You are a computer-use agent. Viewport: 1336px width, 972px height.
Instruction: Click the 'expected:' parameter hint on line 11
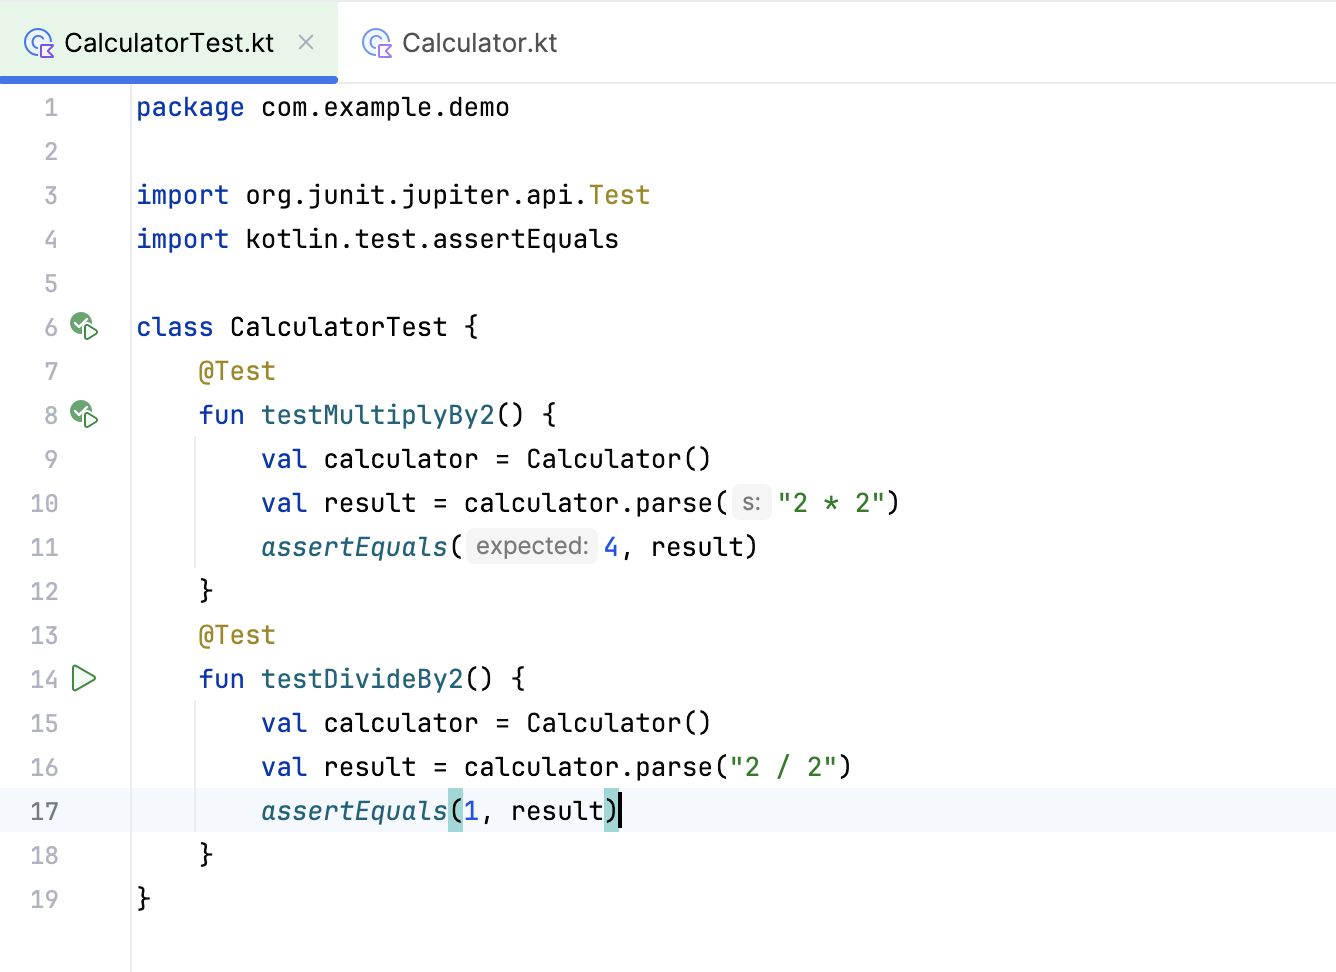tap(531, 545)
